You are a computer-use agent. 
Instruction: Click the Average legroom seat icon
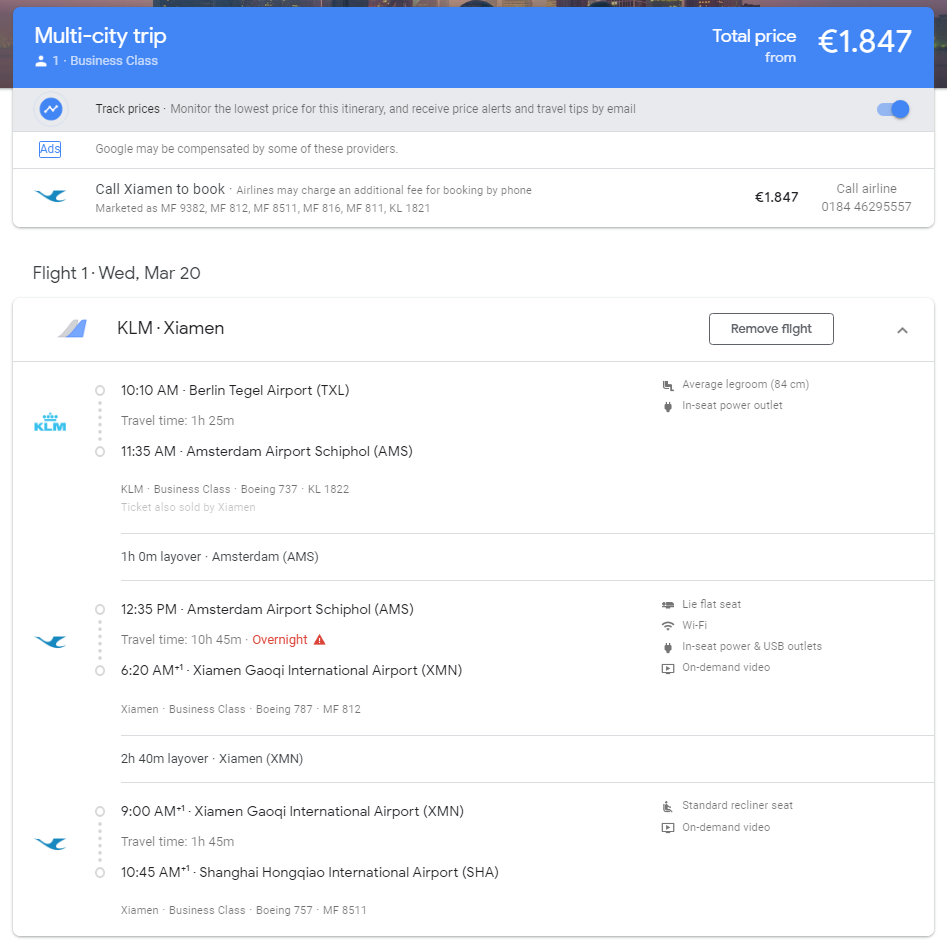668,385
